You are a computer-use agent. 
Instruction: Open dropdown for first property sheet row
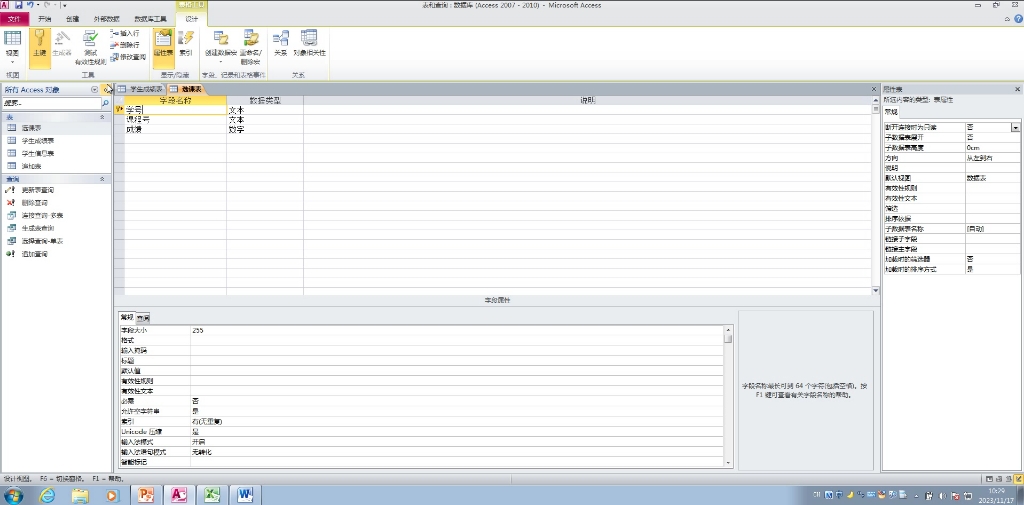point(1016,127)
